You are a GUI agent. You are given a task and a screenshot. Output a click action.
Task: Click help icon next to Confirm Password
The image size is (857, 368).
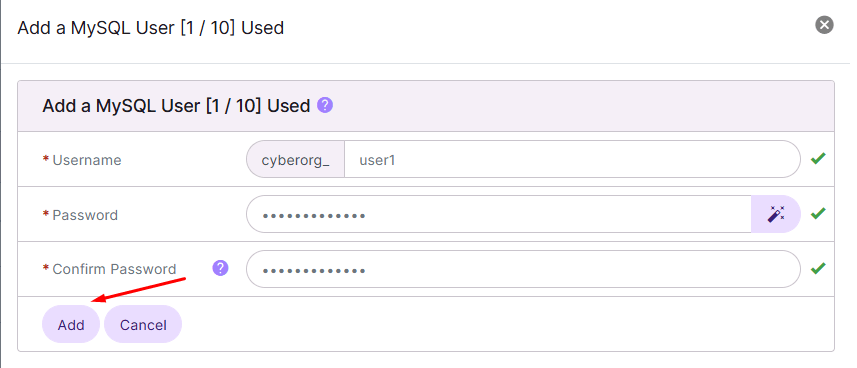220,268
